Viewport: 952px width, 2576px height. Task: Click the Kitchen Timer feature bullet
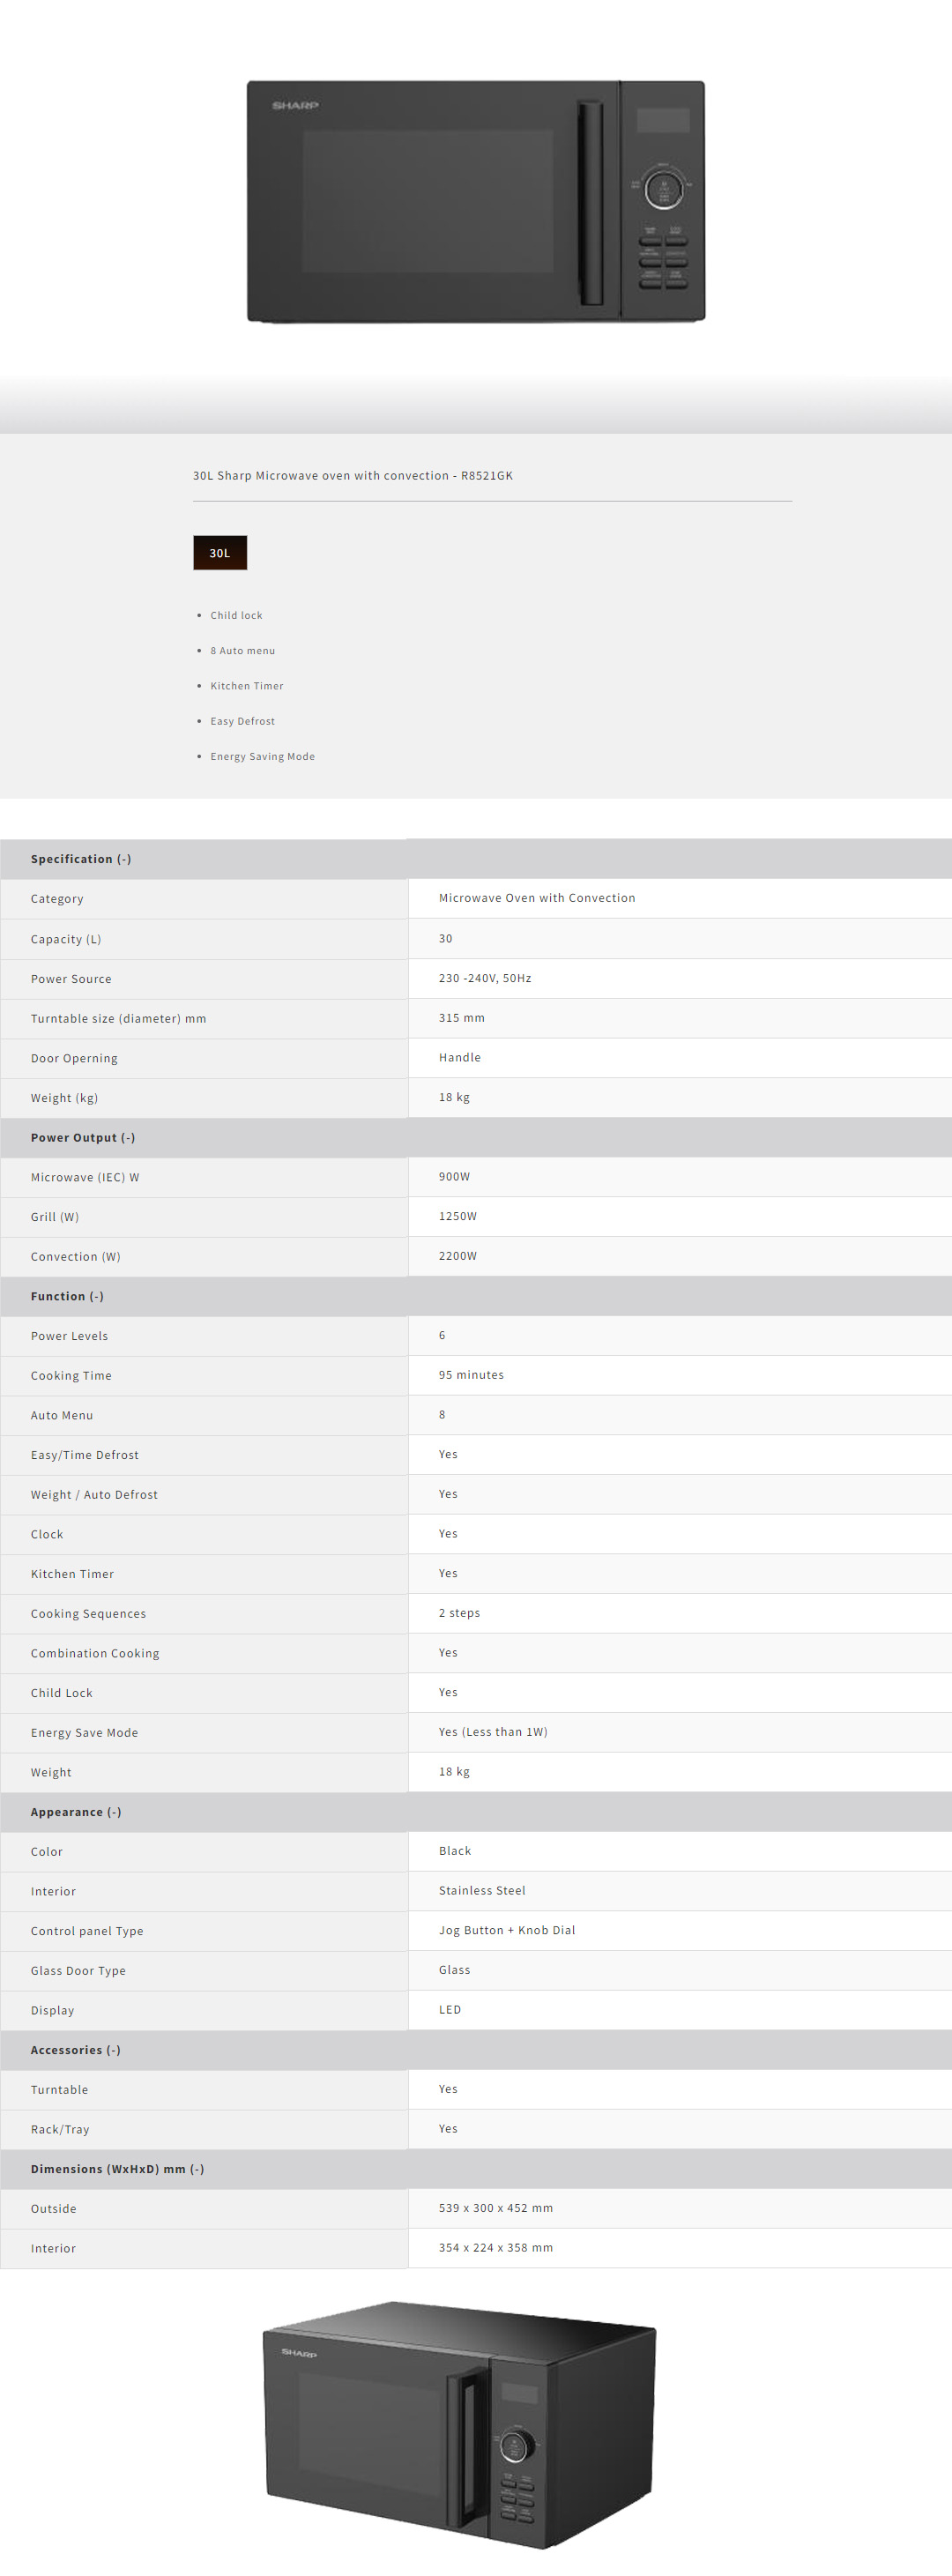pos(246,686)
